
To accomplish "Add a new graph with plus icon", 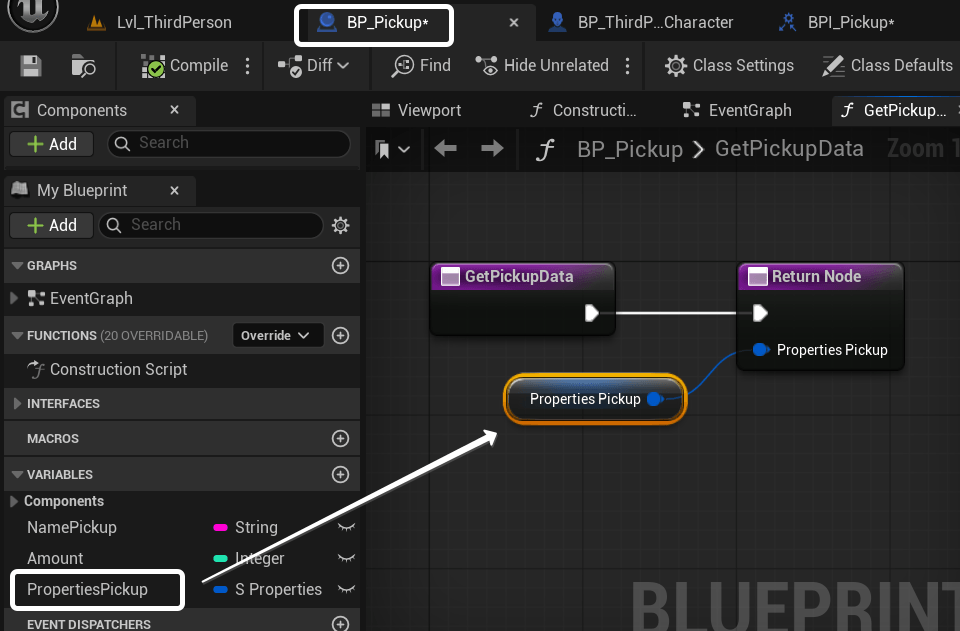I will coord(340,265).
